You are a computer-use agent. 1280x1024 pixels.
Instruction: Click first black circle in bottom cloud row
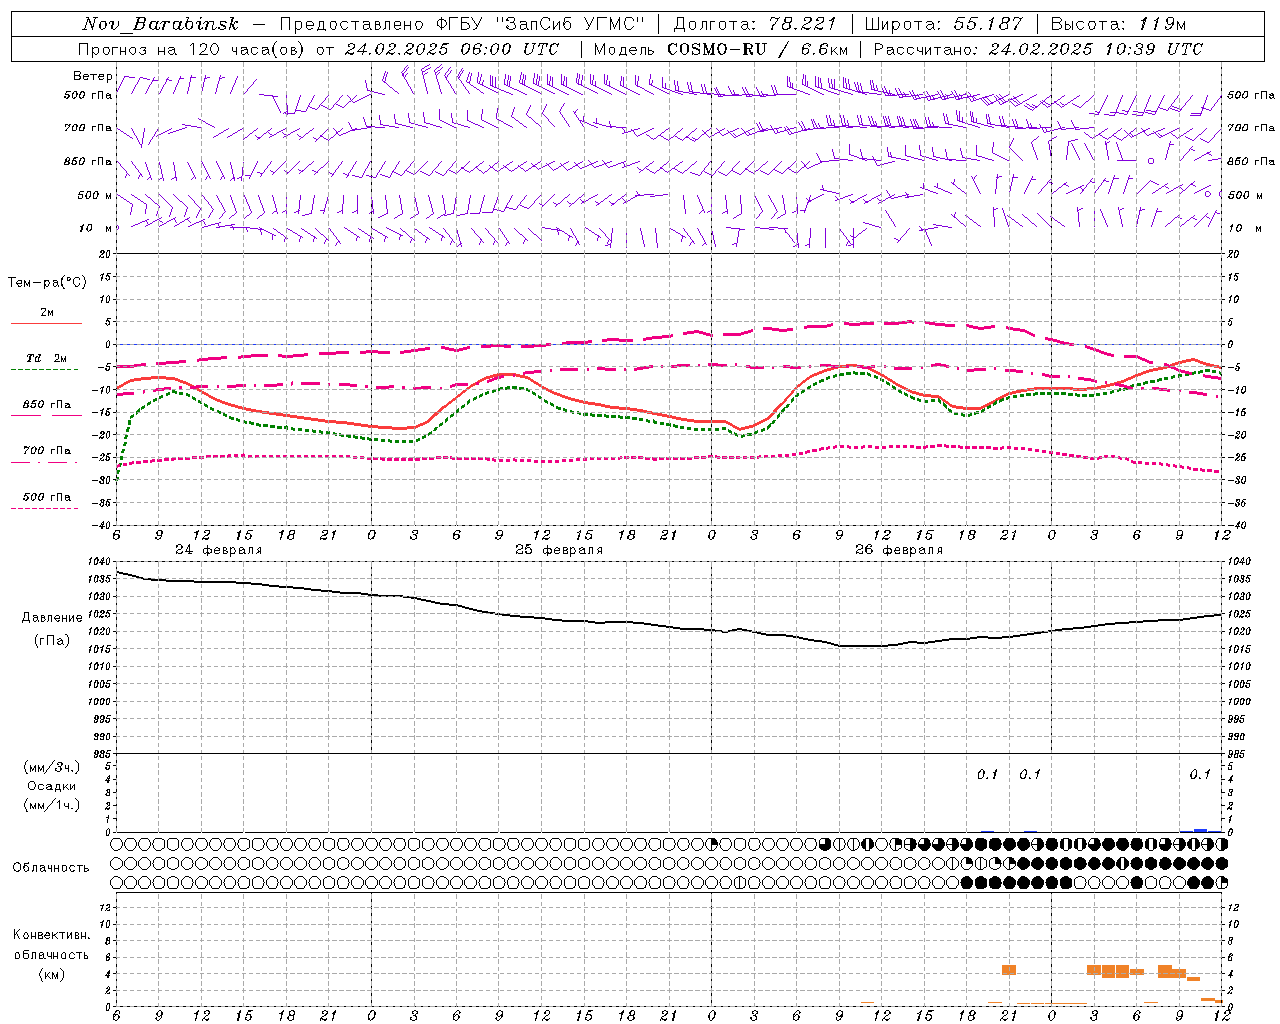click(967, 882)
